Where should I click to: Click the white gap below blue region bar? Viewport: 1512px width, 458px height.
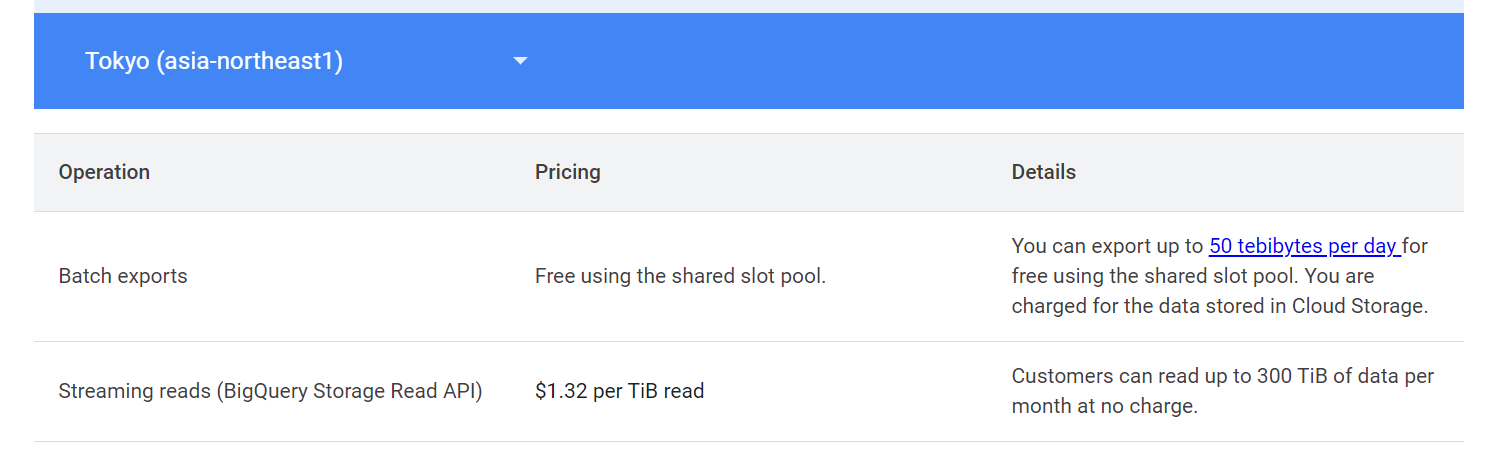click(x=749, y=121)
